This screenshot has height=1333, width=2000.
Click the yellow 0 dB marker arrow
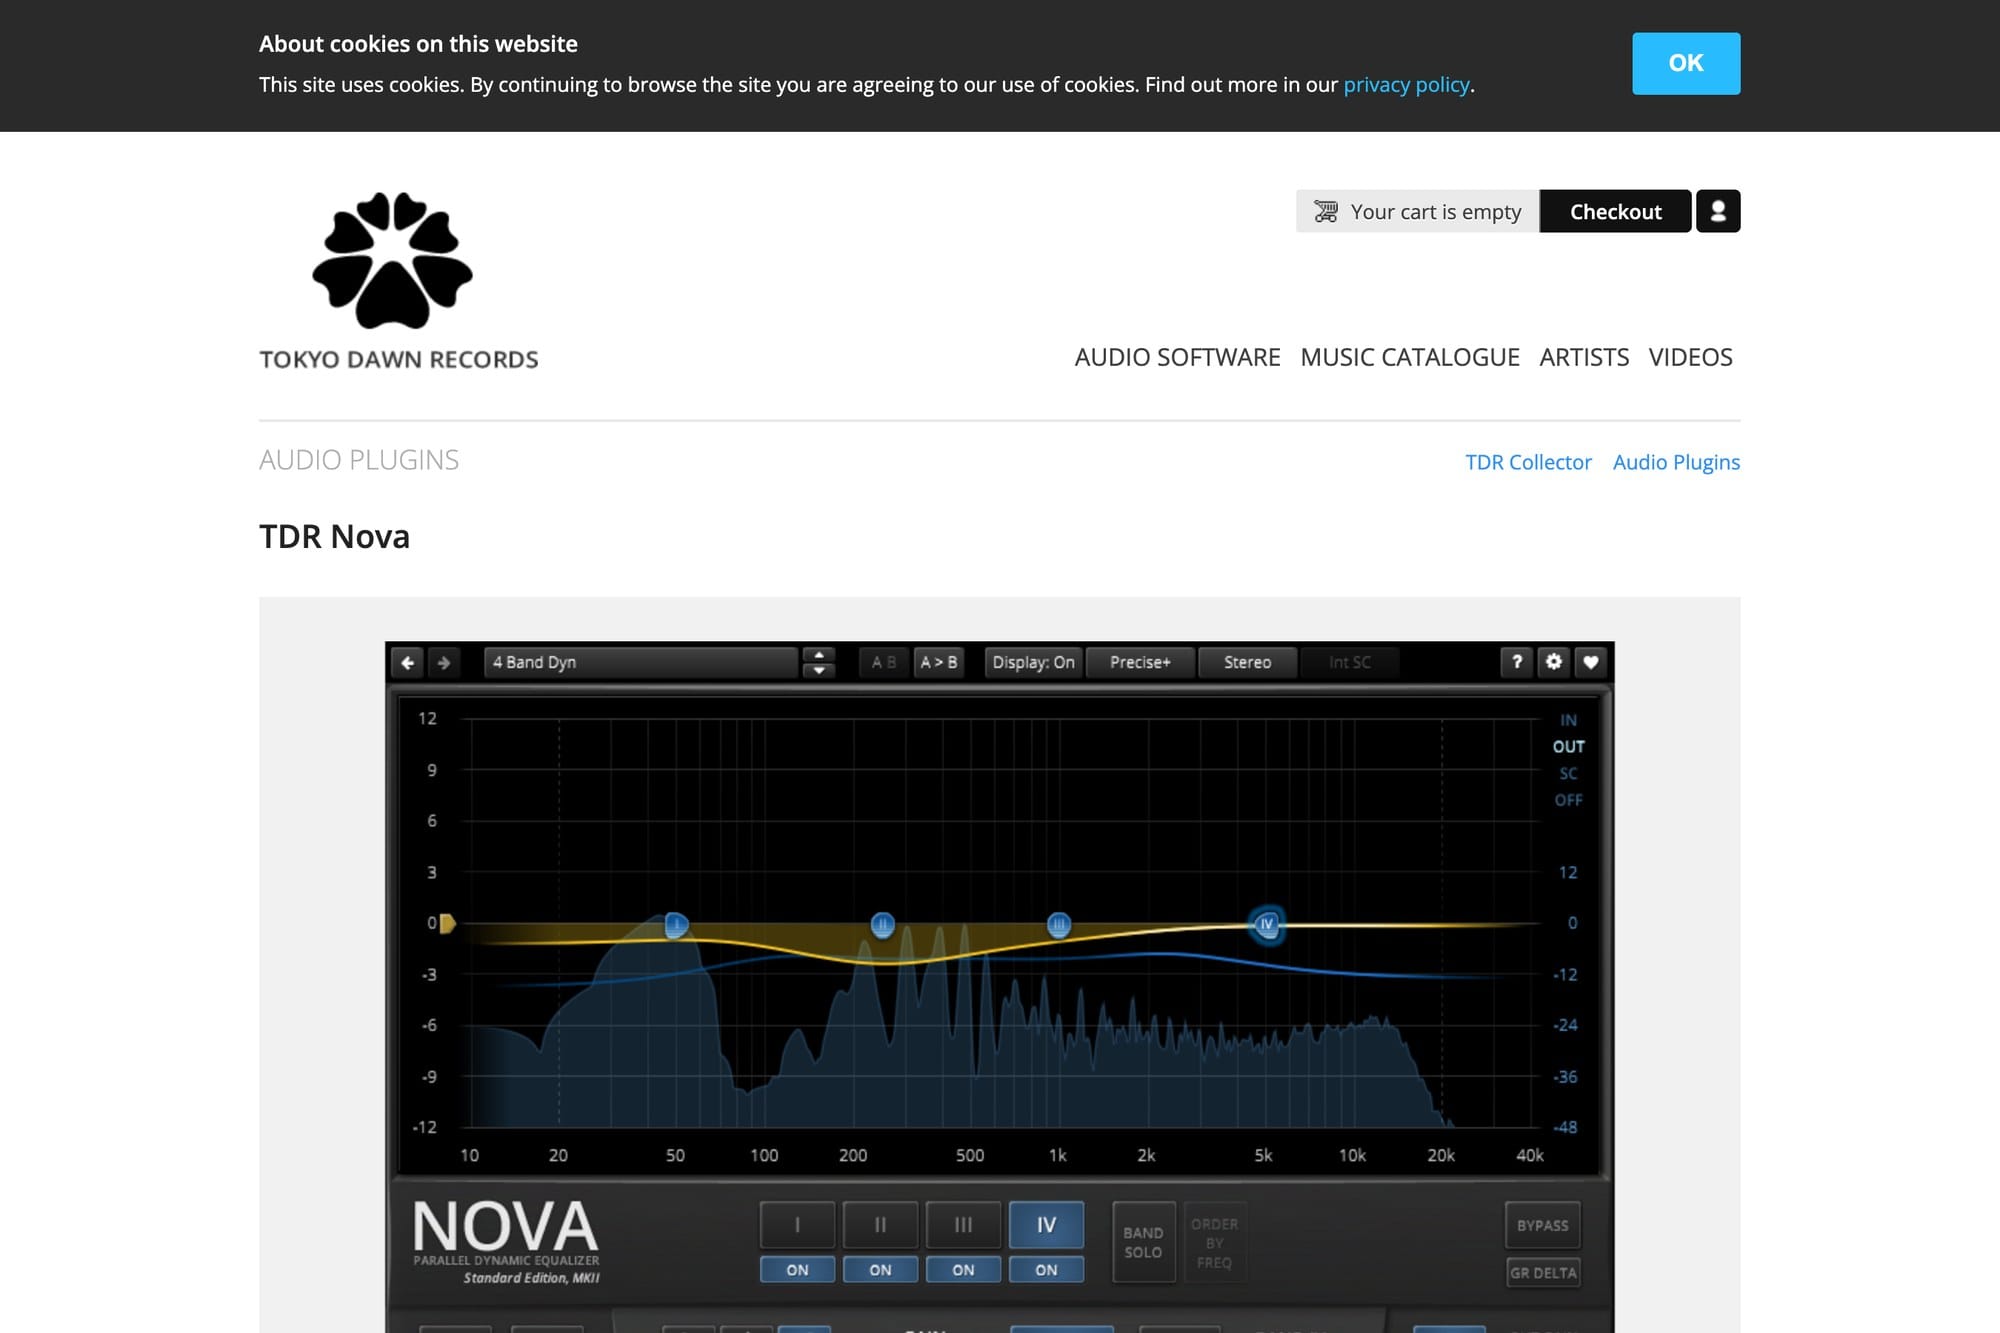448,923
